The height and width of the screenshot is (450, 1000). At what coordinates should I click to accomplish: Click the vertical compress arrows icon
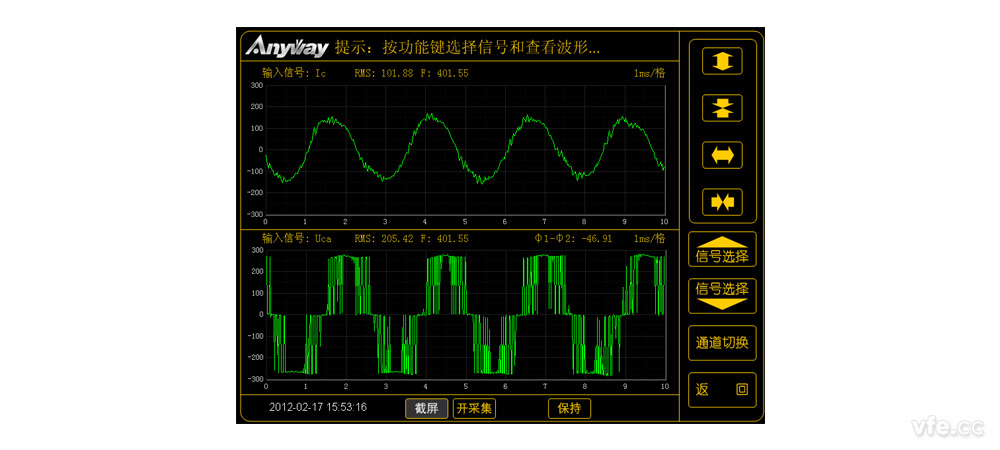722,108
